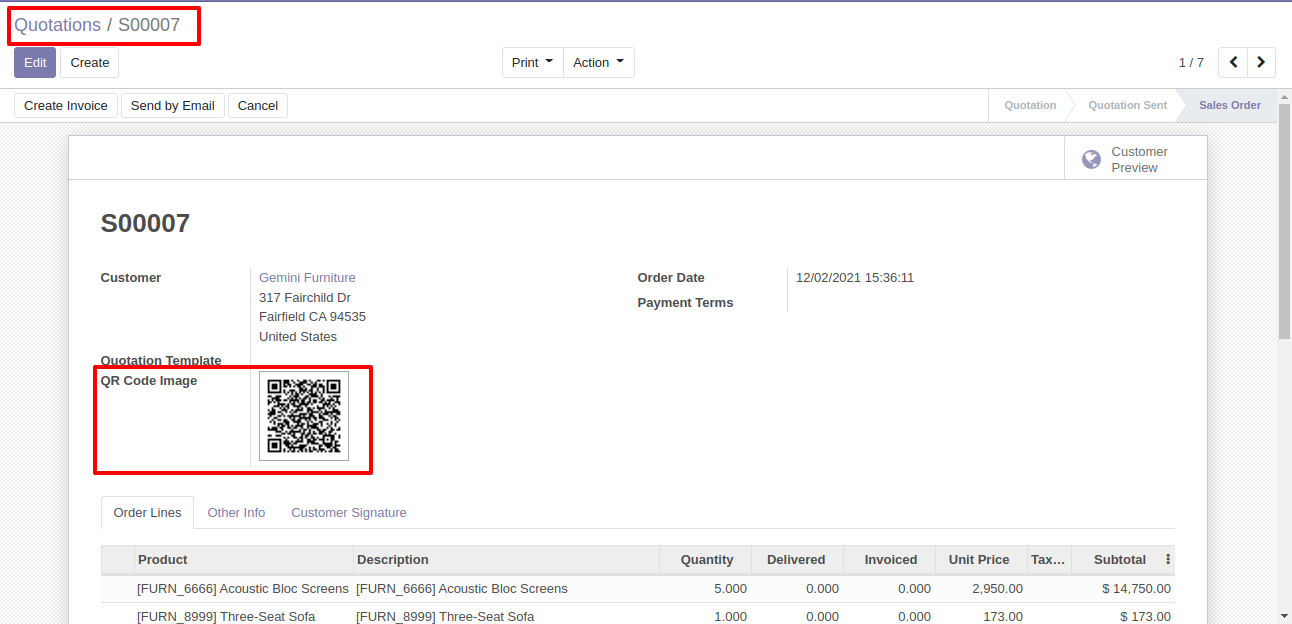
Task: Sort table by Quantity column header
Action: (706, 560)
